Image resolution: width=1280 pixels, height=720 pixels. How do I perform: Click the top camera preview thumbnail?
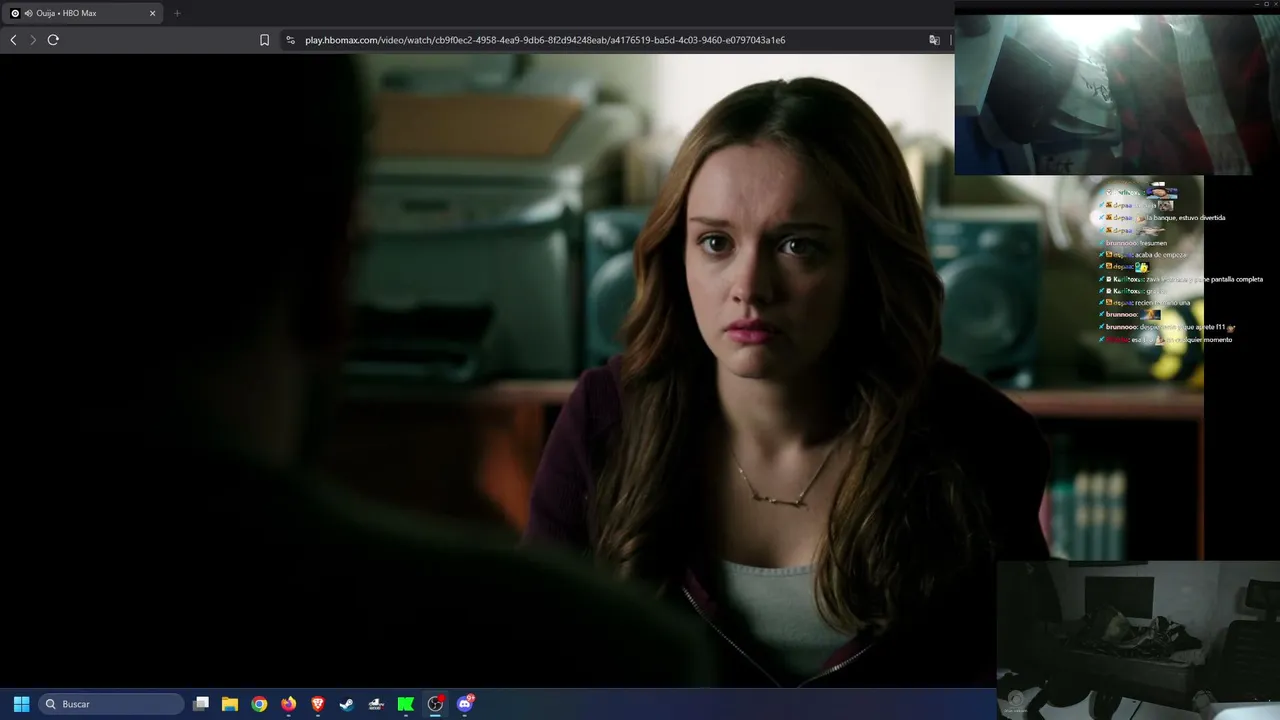(1117, 94)
